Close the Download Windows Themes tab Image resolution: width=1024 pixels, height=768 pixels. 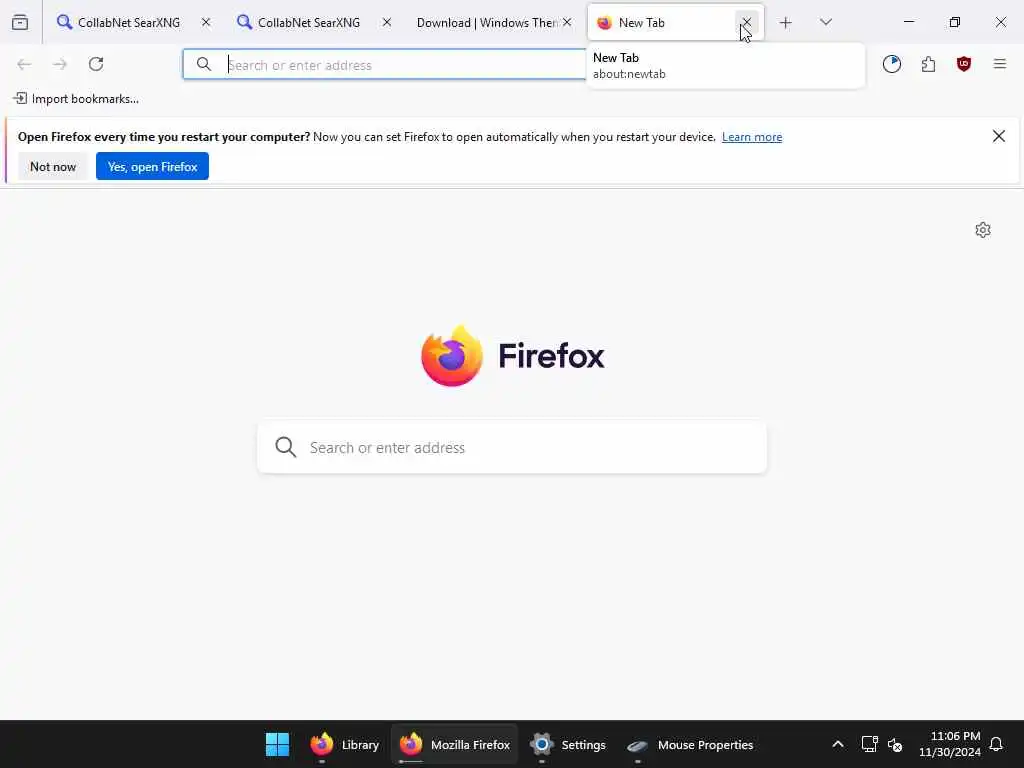pyautogui.click(x=567, y=23)
